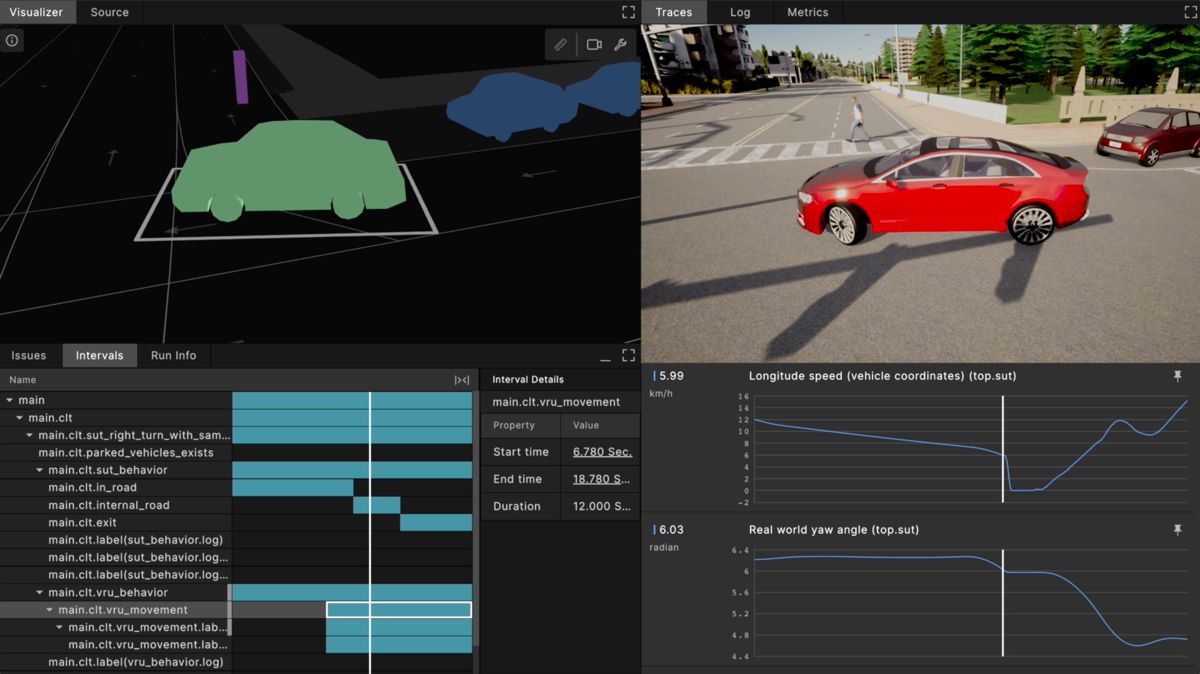Collapse the main tree node
Image resolution: width=1200 pixels, height=674 pixels.
[10, 400]
